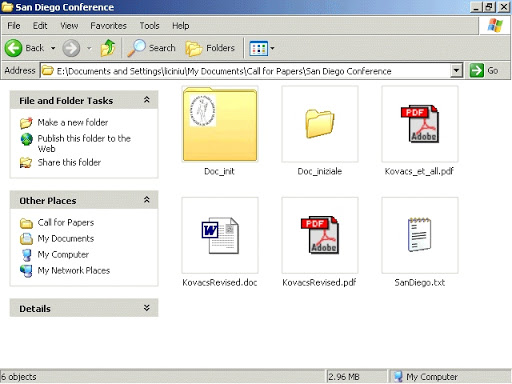Viewport: 512px width, 384px height.
Task: Select the KovacsRevised.doc Word icon
Action: coord(220,235)
